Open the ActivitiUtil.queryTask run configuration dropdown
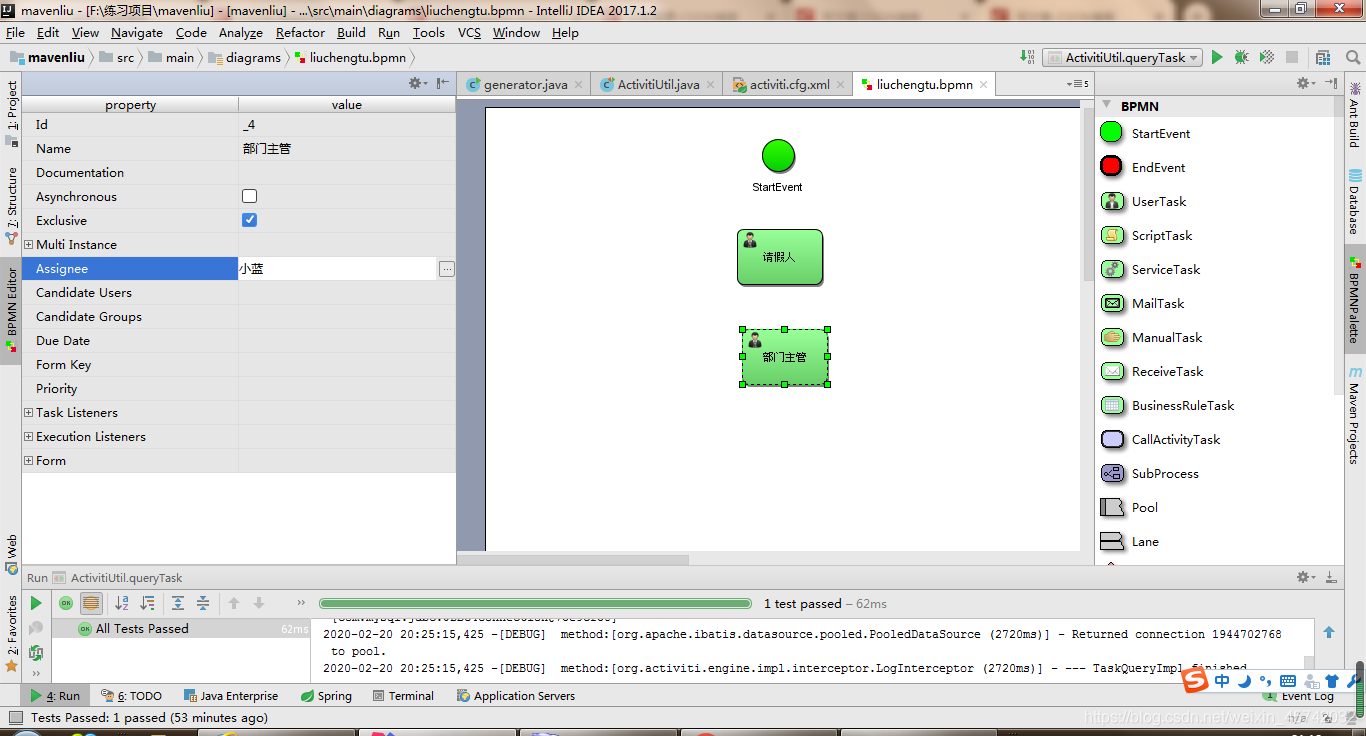 [1122, 57]
